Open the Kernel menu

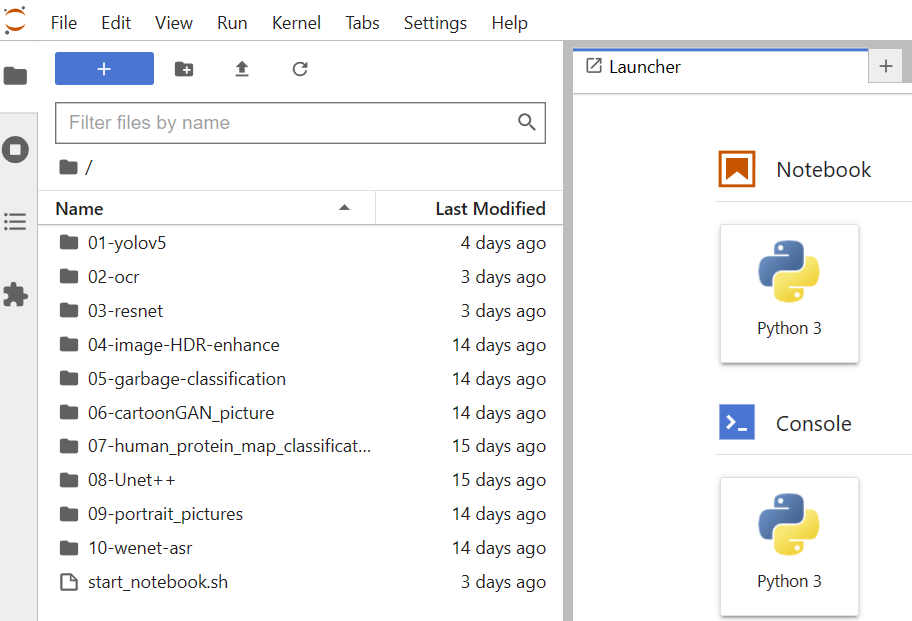tap(296, 23)
